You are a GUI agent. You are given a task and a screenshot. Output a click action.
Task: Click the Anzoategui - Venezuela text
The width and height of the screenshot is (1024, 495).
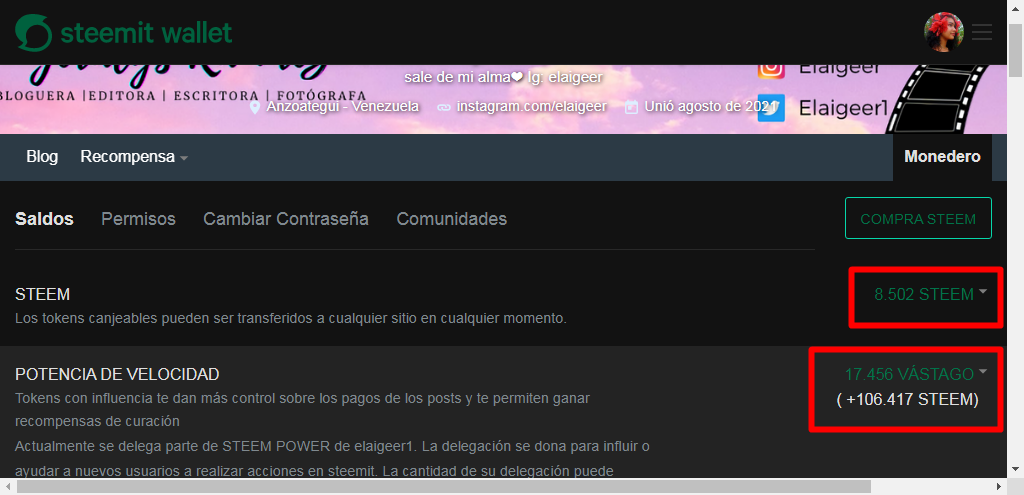pos(343,106)
